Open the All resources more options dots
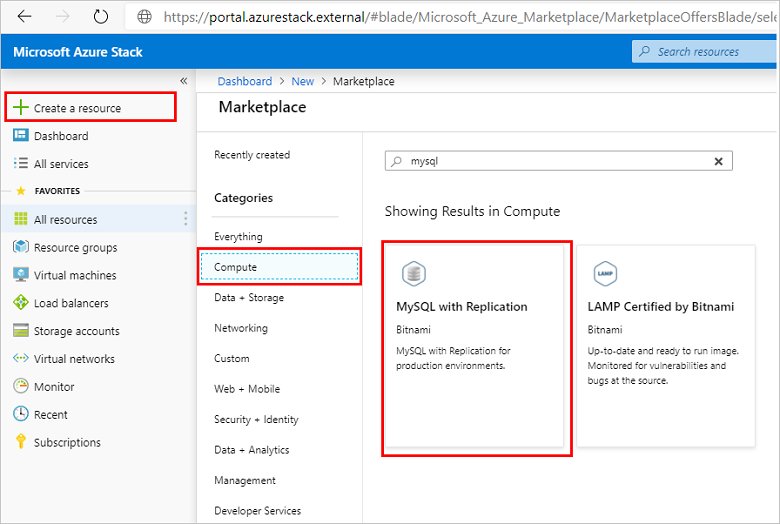The width and height of the screenshot is (780, 524). pyautogui.click(x=185, y=219)
